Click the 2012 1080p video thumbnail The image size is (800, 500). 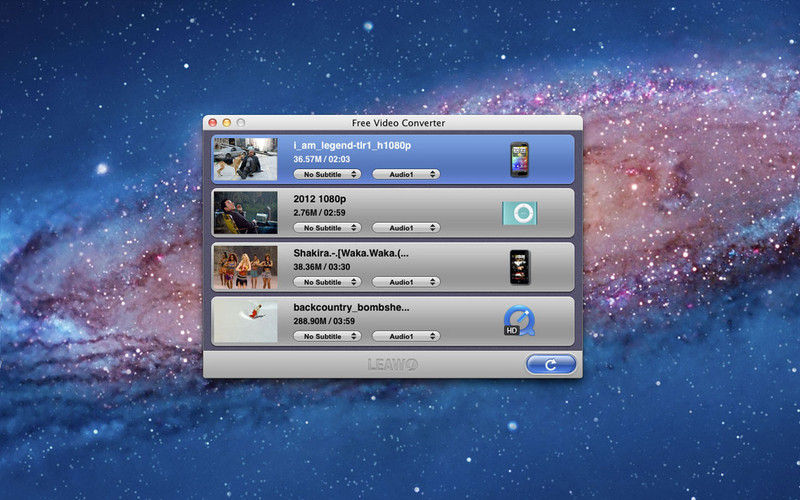pos(245,213)
